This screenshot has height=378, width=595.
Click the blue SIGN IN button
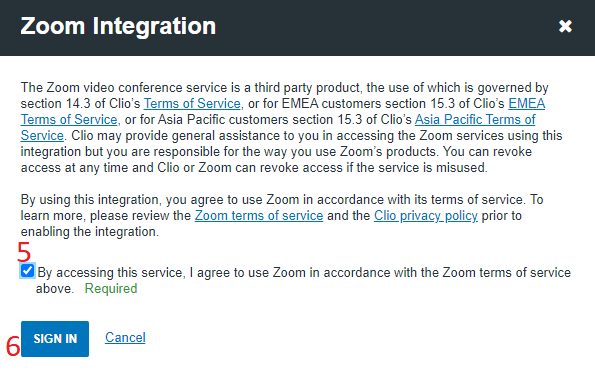(x=55, y=339)
